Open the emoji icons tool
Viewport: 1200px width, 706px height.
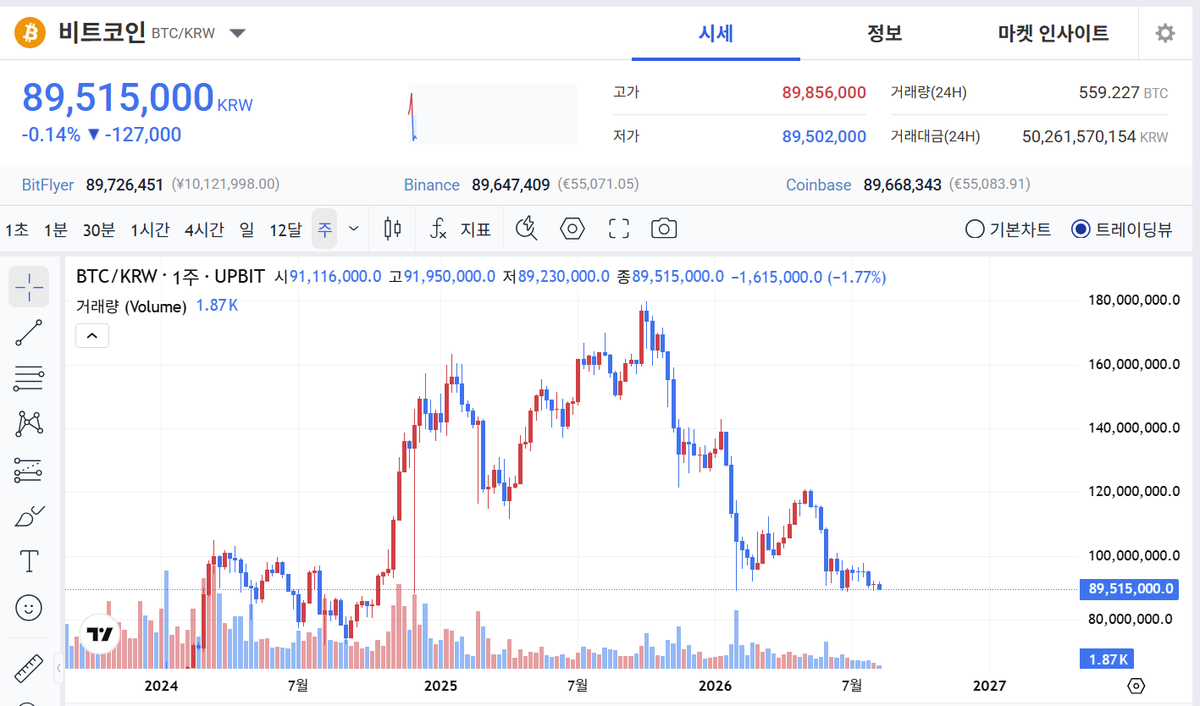(29, 607)
